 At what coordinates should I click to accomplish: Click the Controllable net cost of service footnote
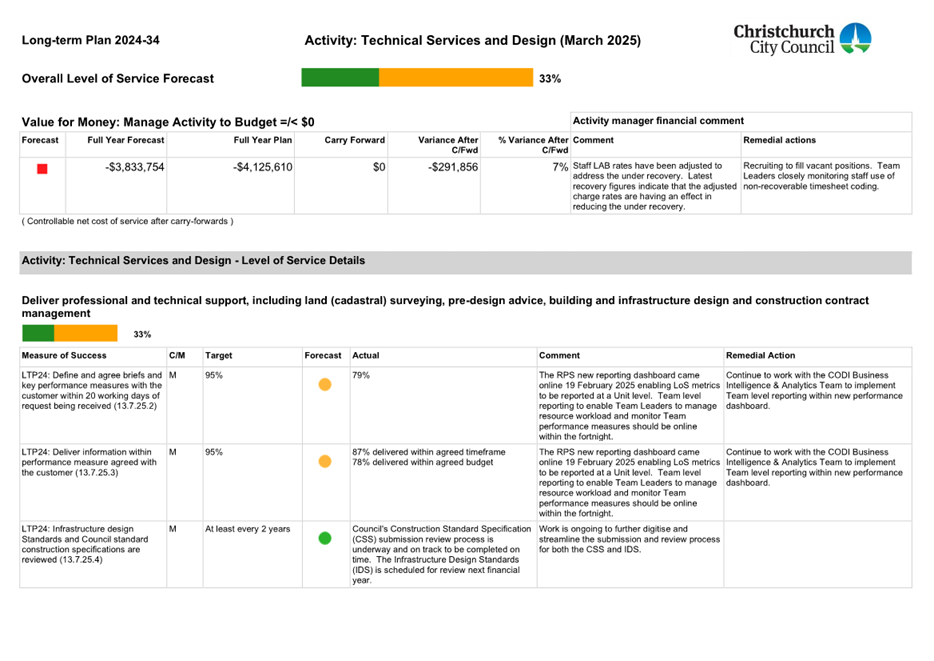click(127, 221)
